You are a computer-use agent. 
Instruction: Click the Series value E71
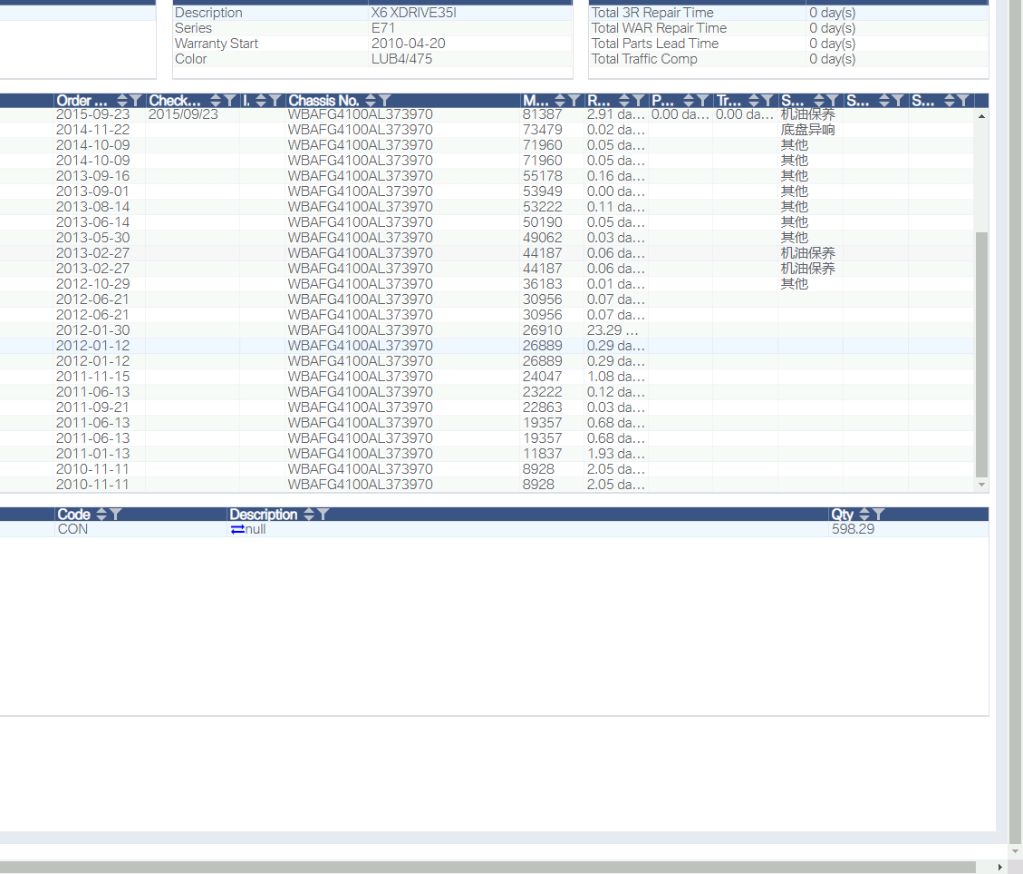[x=383, y=28]
